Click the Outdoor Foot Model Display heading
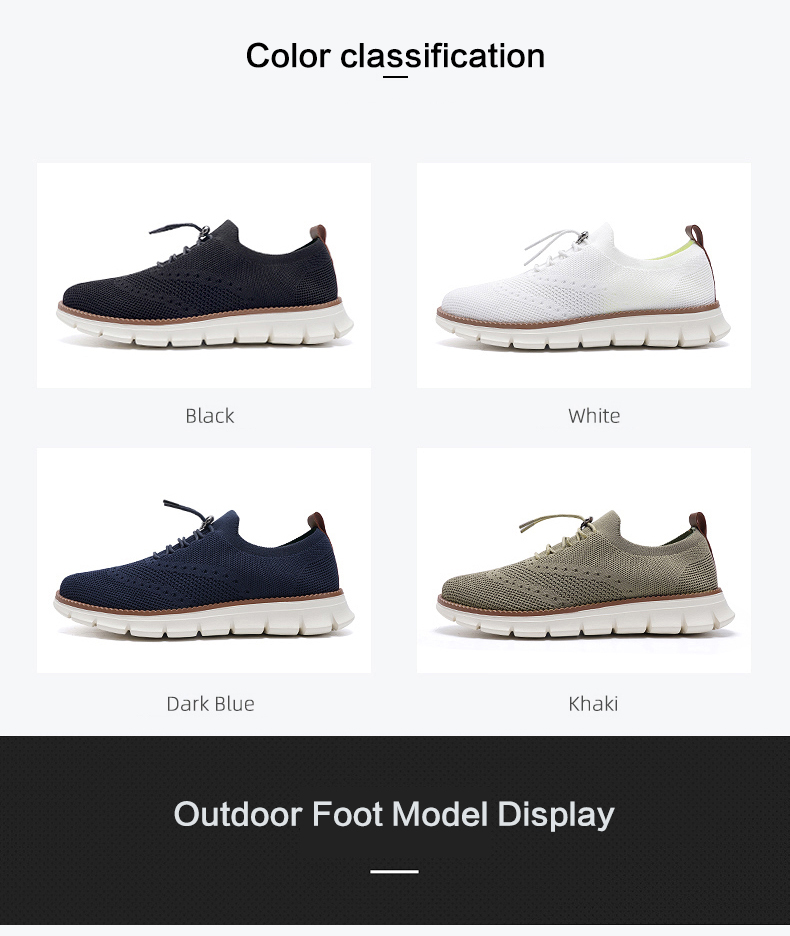This screenshot has height=936, width=790. coord(394,814)
